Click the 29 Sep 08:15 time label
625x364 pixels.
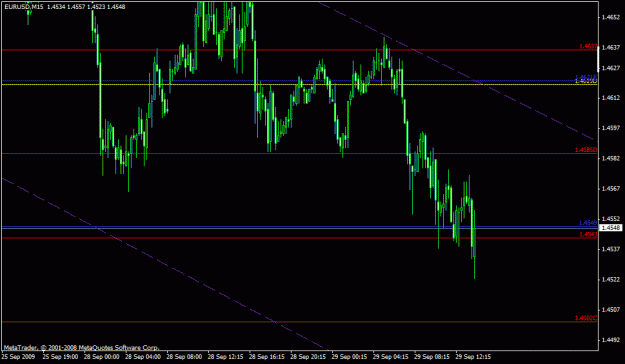click(x=432, y=356)
